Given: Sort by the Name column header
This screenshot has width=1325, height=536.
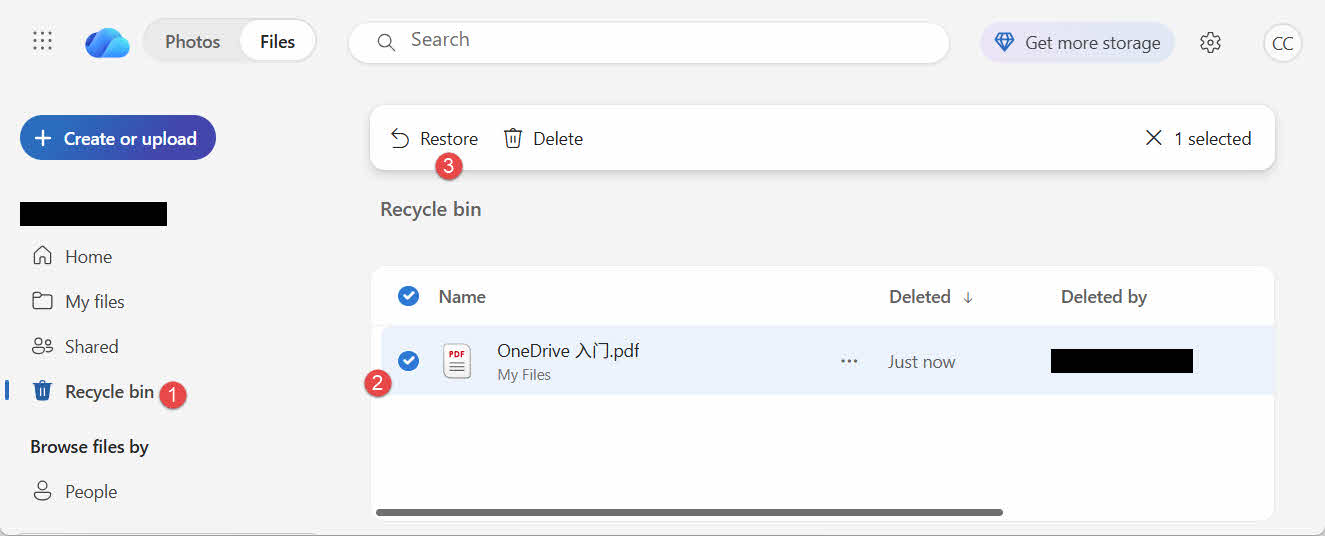Looking at the screenshot, I should click(462, 297).
